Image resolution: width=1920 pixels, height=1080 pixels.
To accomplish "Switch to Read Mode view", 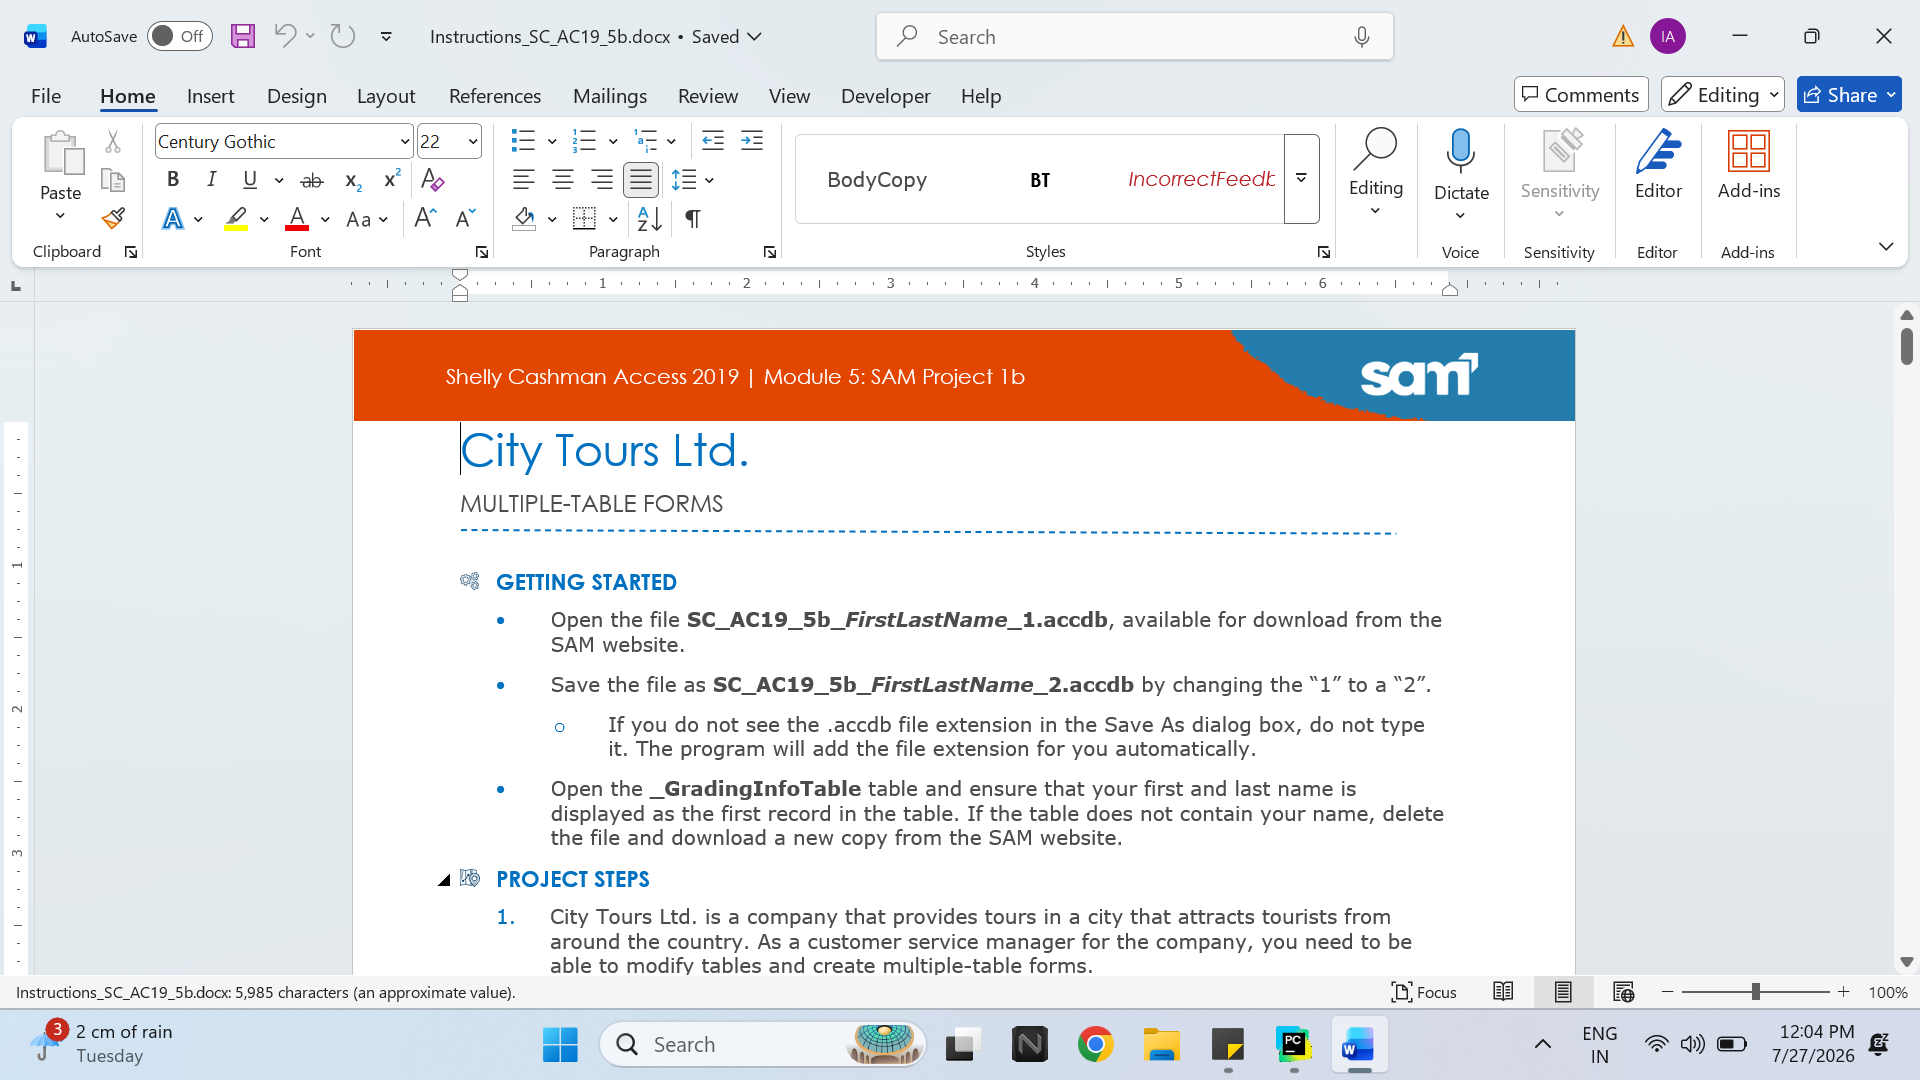I will [x=1503, y=992].
